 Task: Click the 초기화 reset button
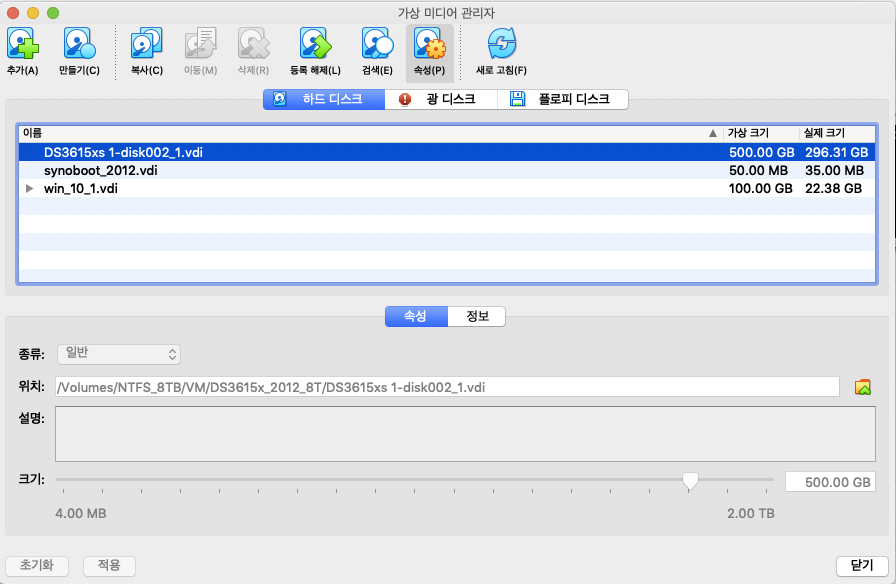[x=37, y=566]
